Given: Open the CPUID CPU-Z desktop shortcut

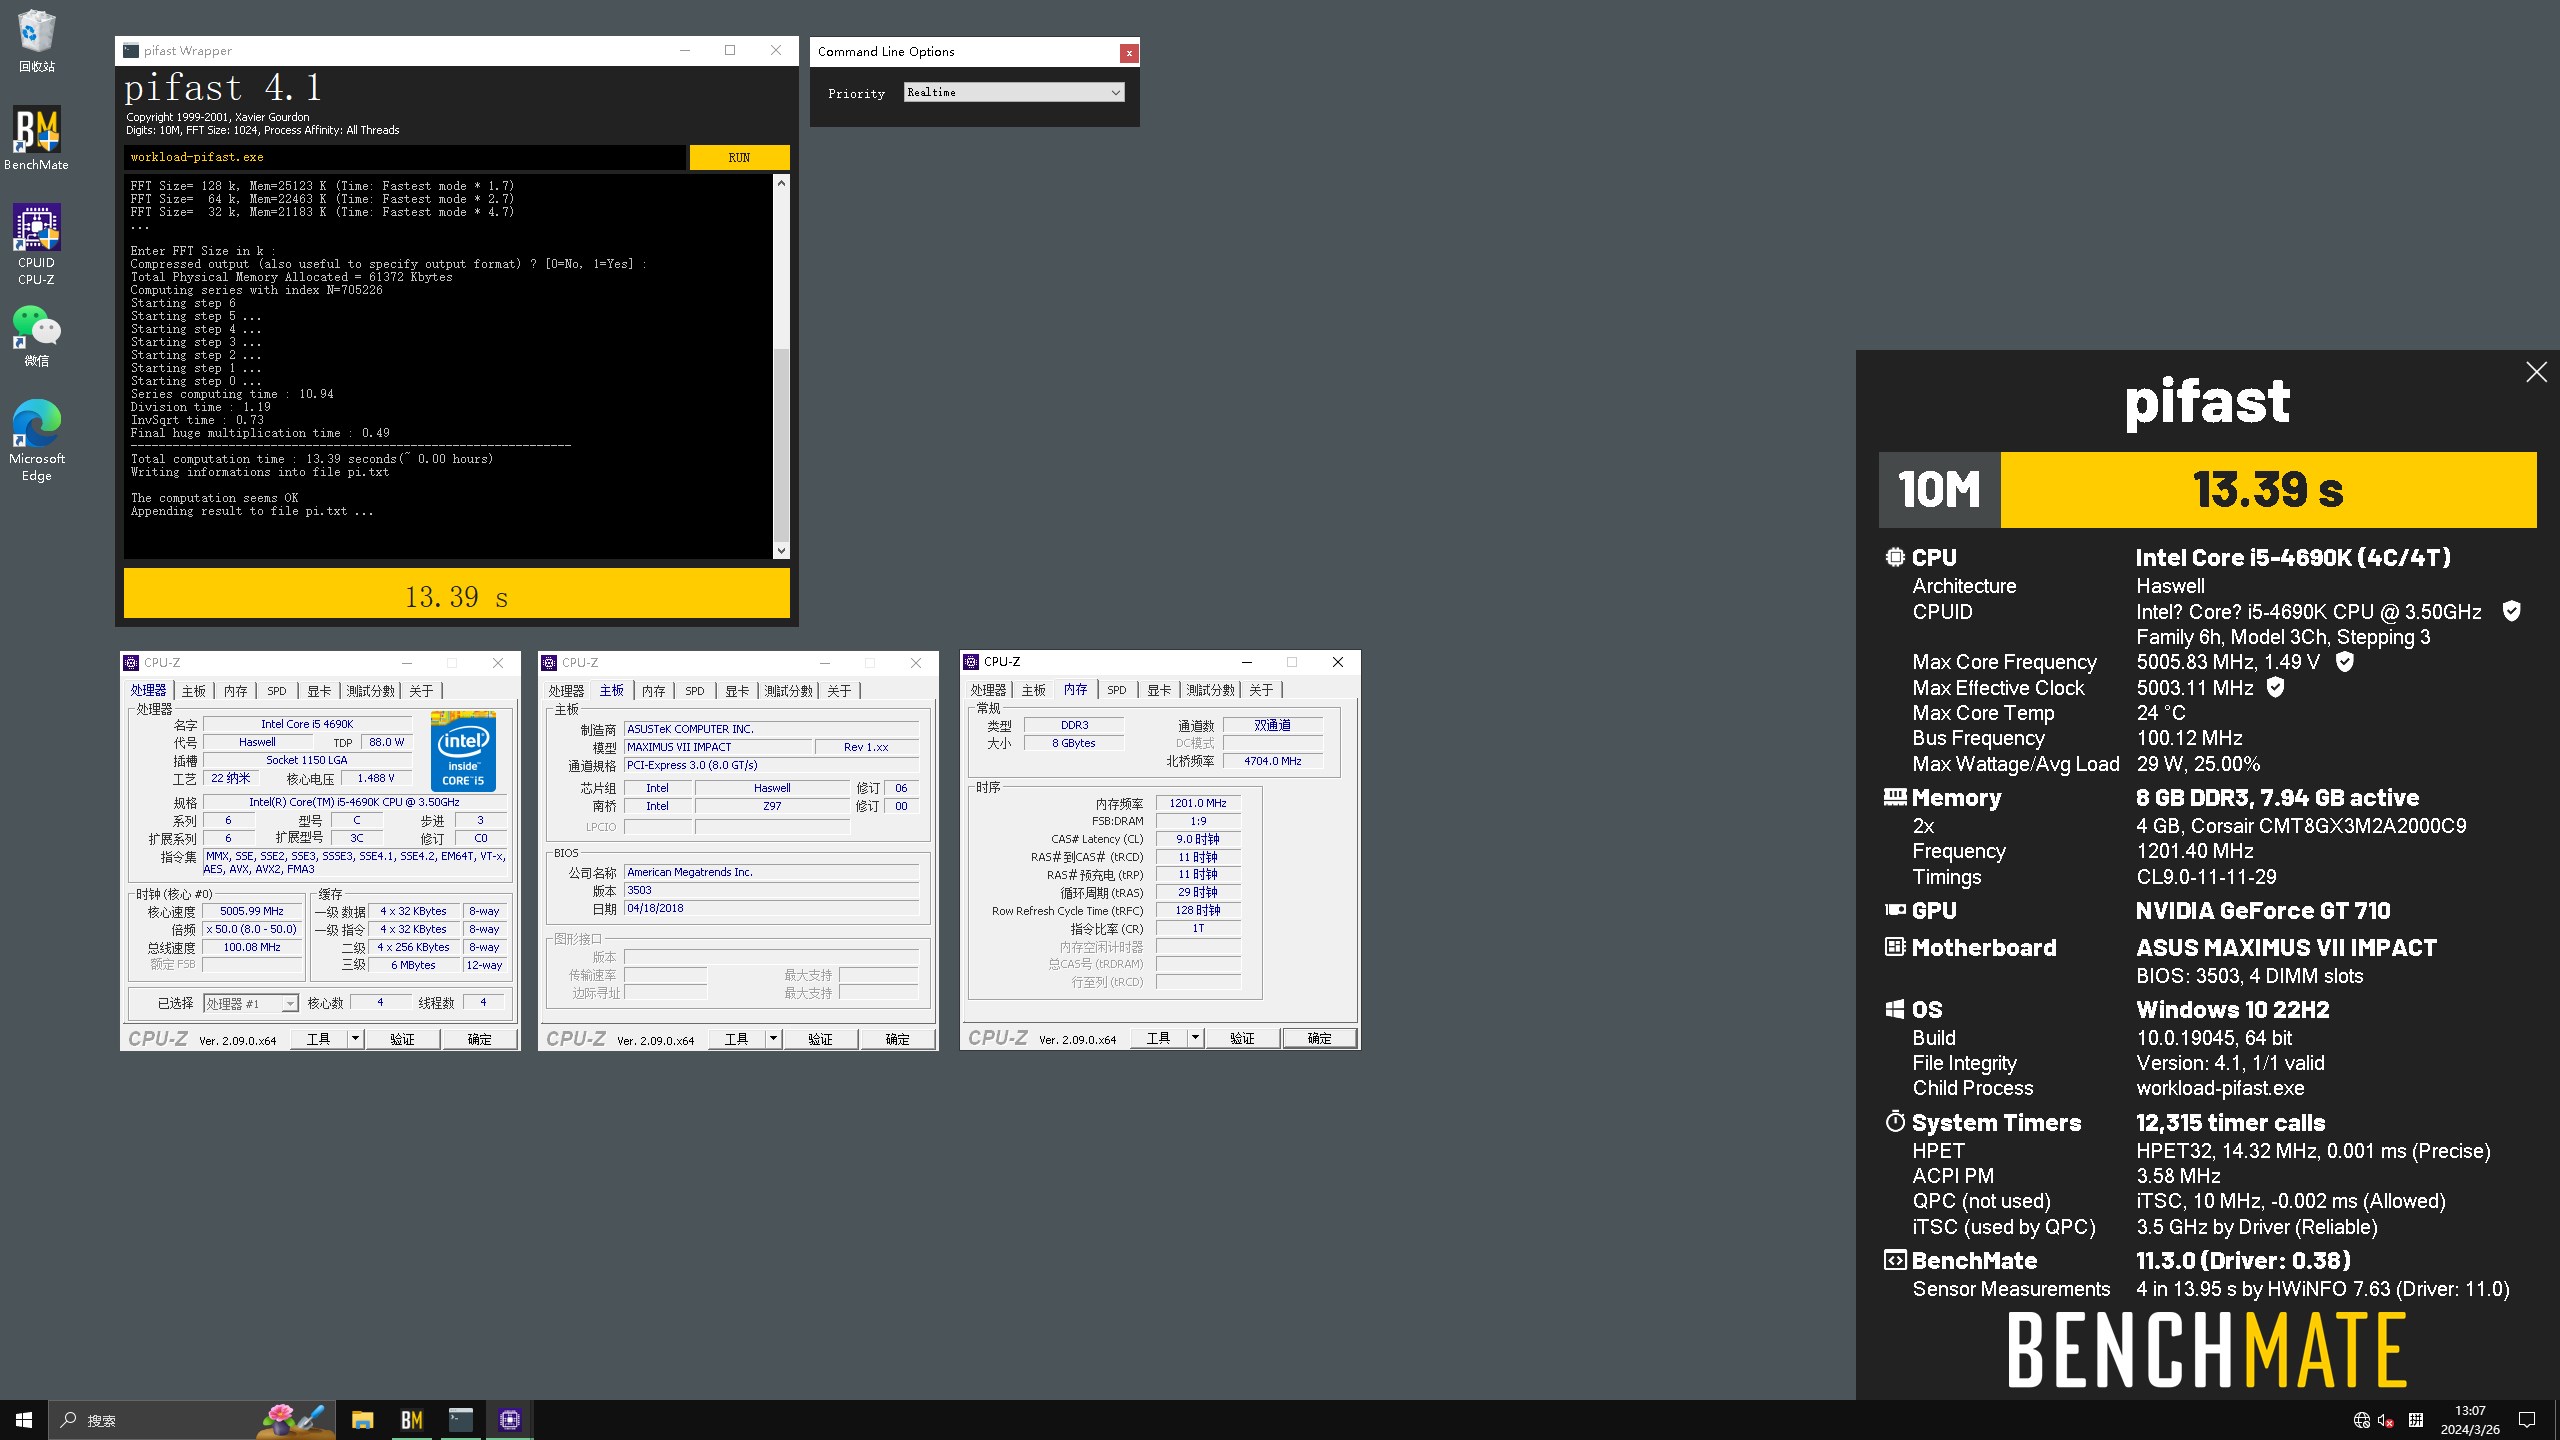Looking at the screenshot, I should (36, 244).
